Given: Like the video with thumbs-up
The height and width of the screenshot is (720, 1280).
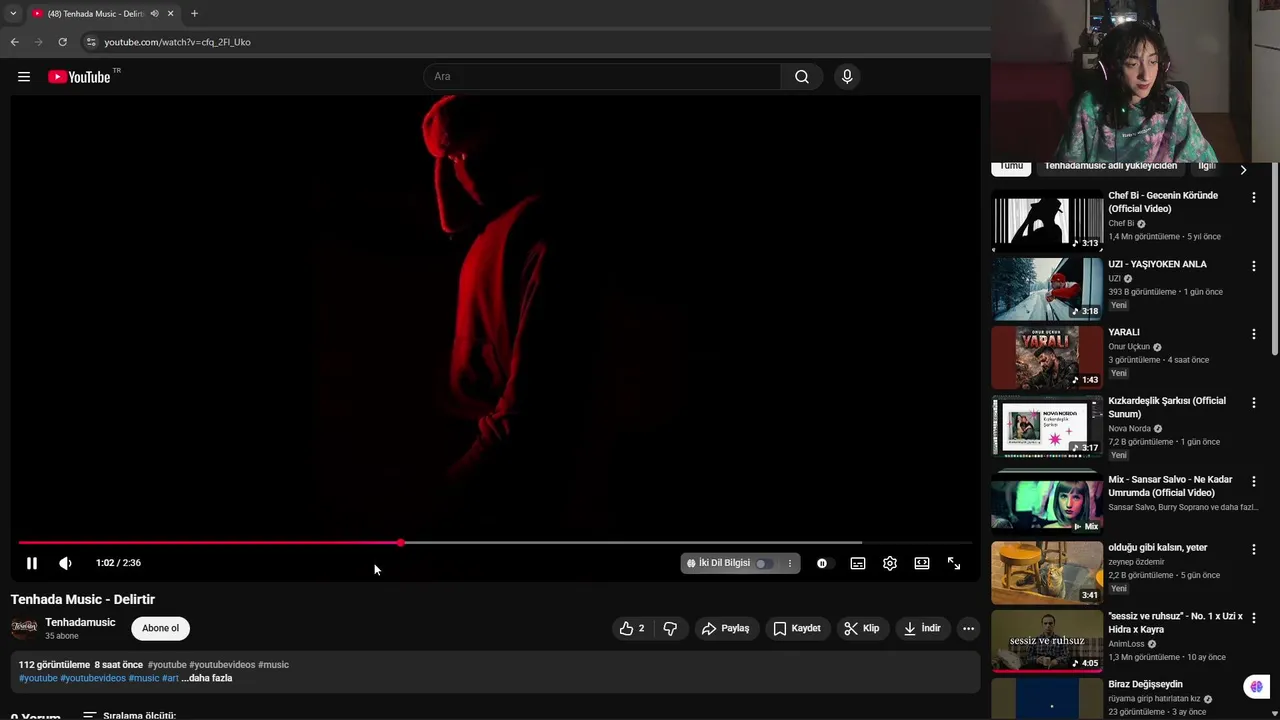Looking at the screenshot, I should click(x=632, y=628).
